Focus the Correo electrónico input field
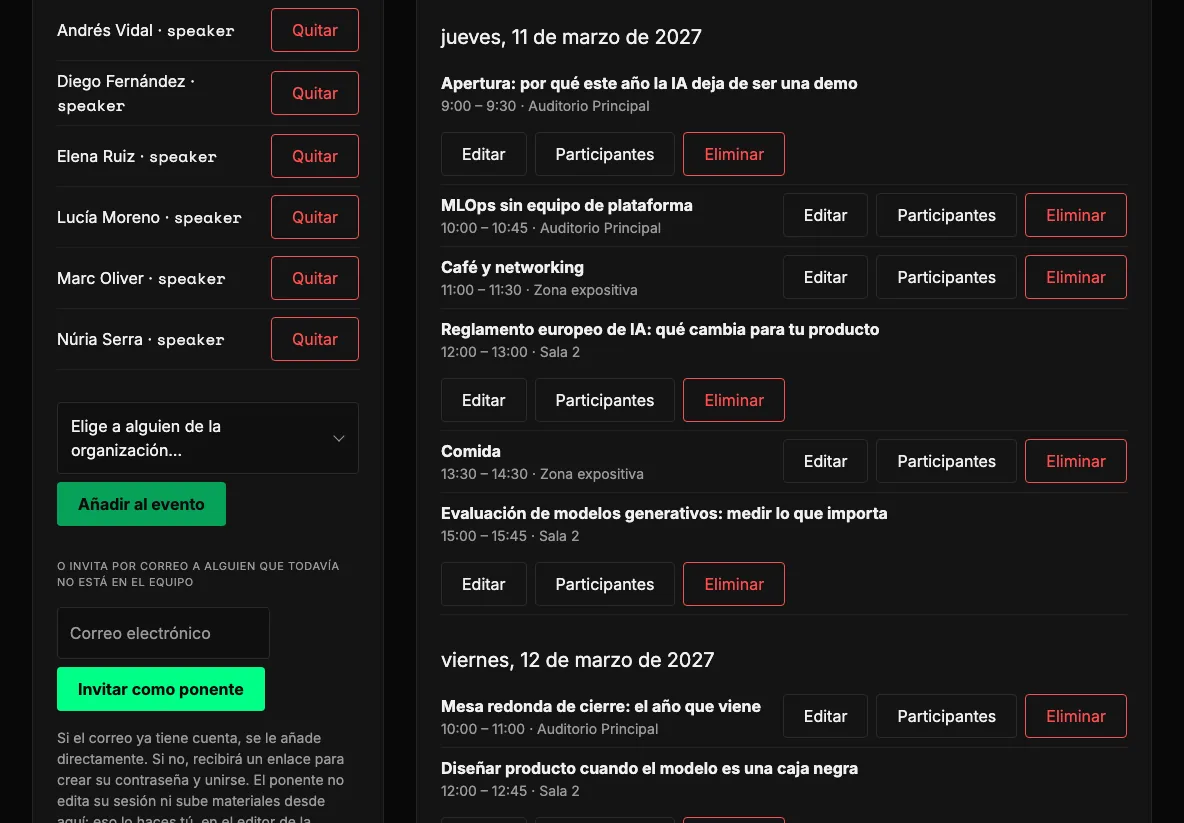This screenshot has width=1184, height=823. [163, 633]
